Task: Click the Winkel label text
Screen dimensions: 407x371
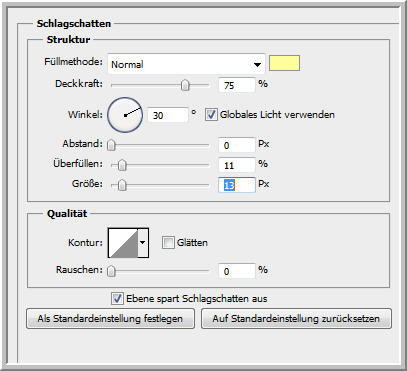Action: pyautogui.click(x=85, y=115)
